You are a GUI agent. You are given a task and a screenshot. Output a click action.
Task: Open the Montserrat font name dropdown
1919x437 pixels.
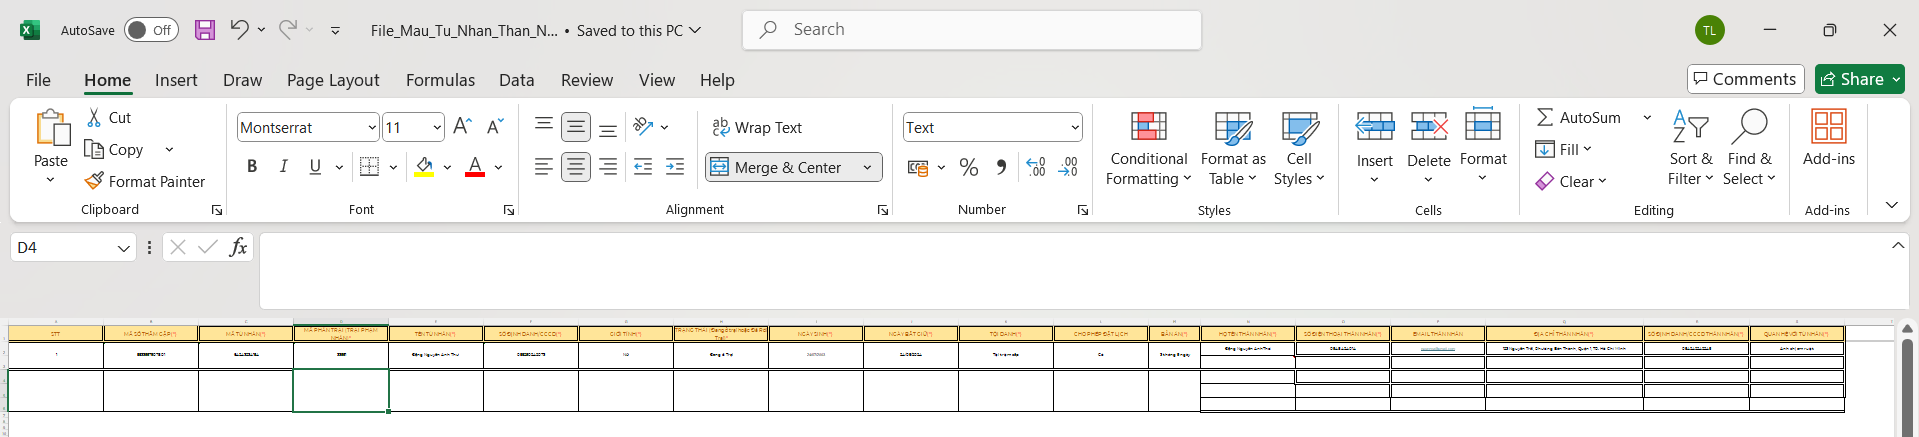tap(372, 127)
